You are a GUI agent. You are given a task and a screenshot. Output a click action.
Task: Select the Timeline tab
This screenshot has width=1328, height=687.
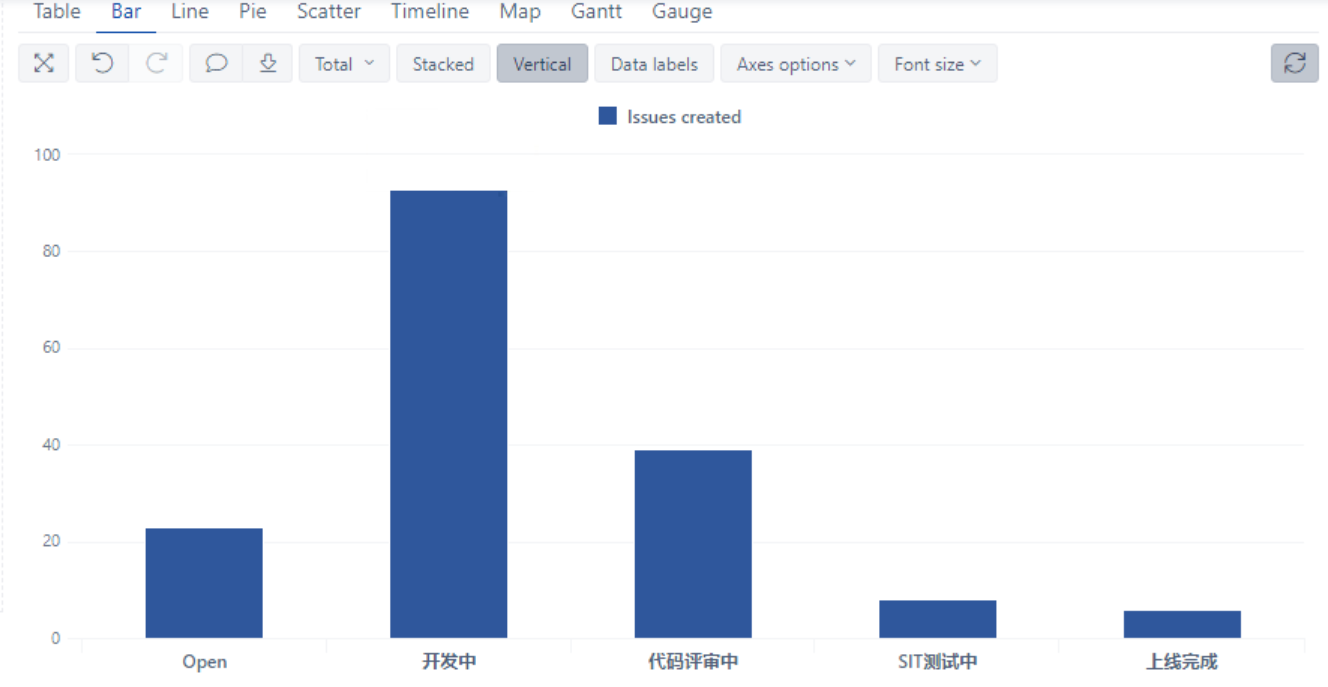430,12
